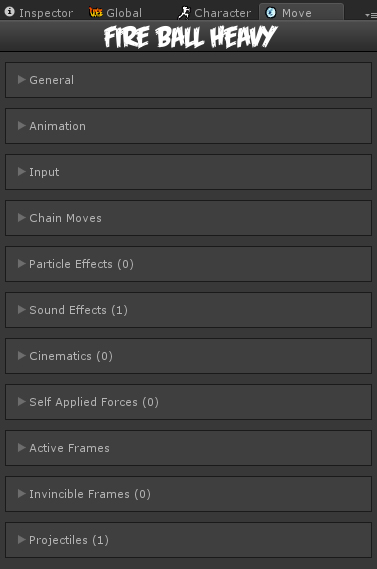Expand the Active Frames section
The image size is (377, 569).
188,448
